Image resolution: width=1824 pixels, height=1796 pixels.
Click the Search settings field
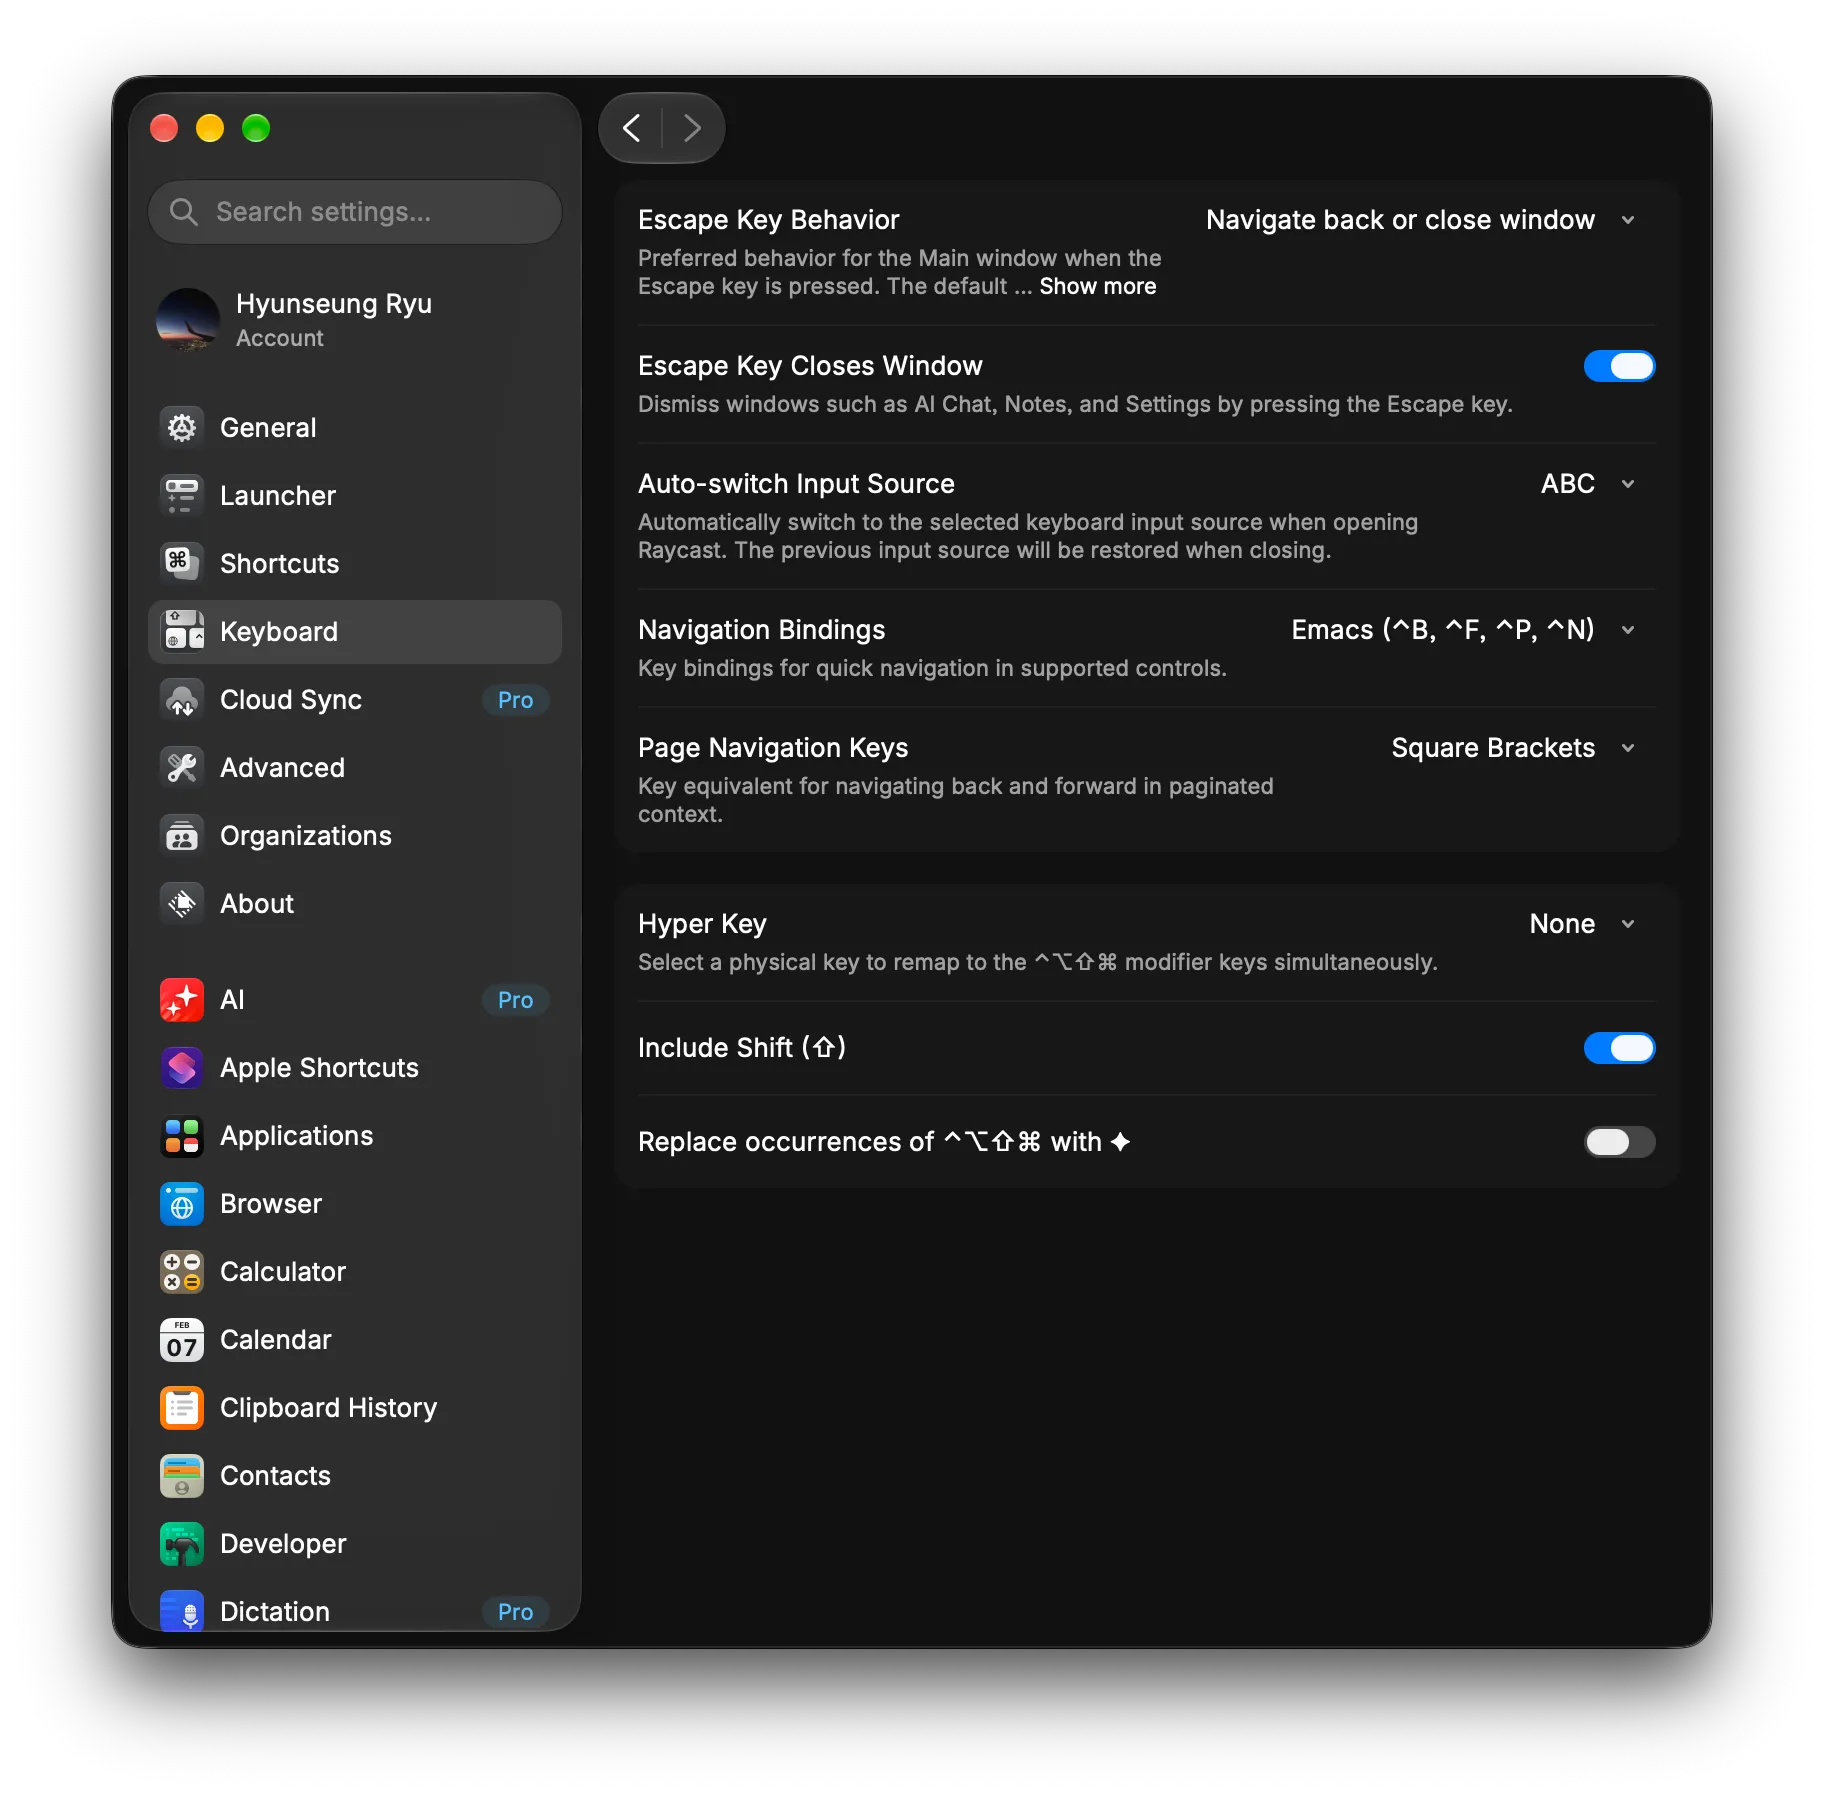pos(355,212)
